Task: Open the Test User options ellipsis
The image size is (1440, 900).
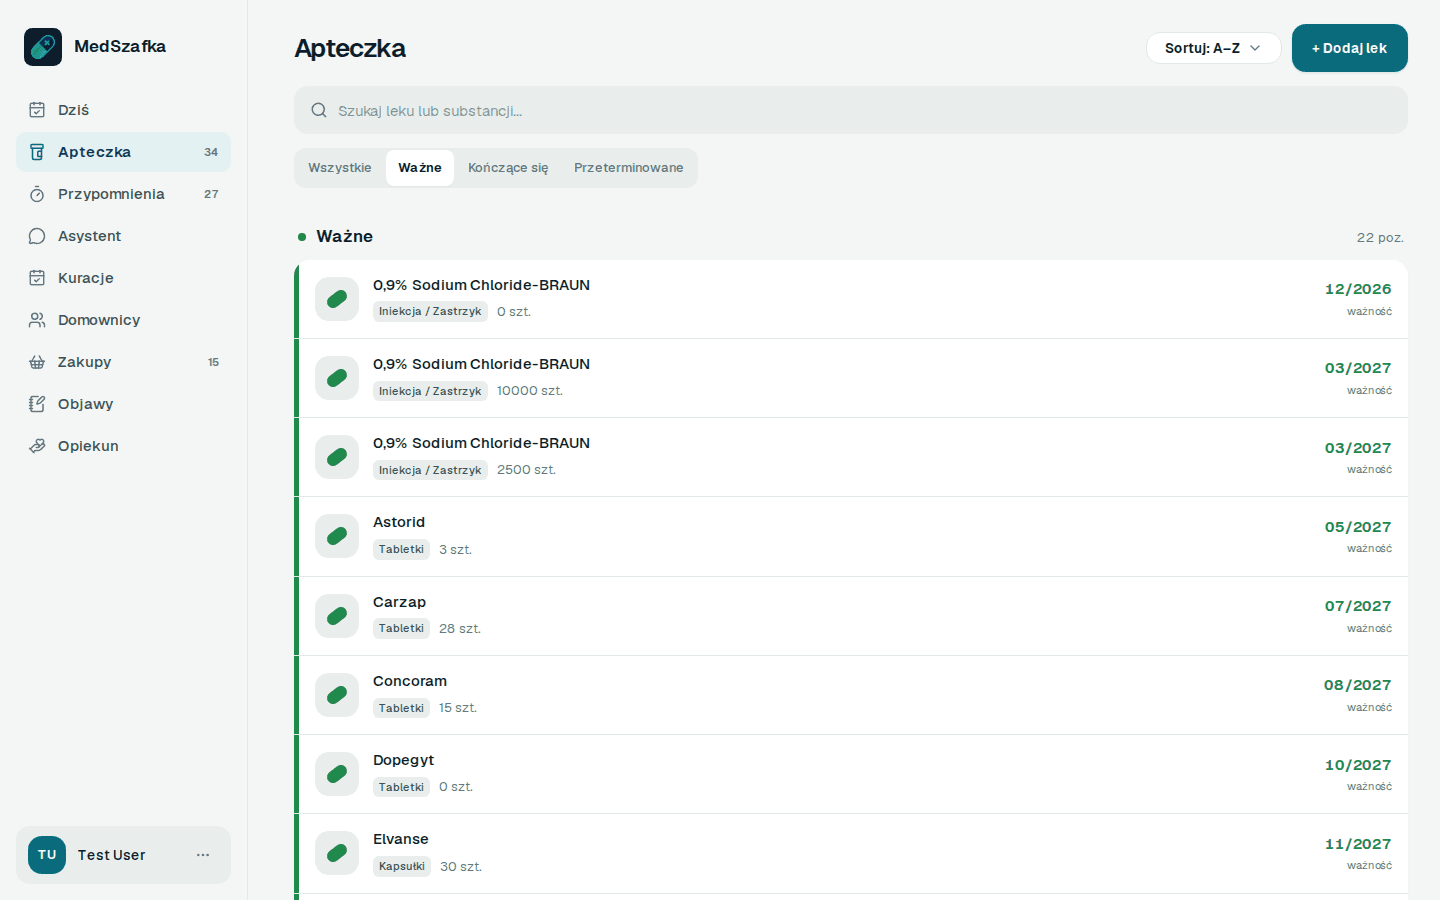Action: pos(203,855)
